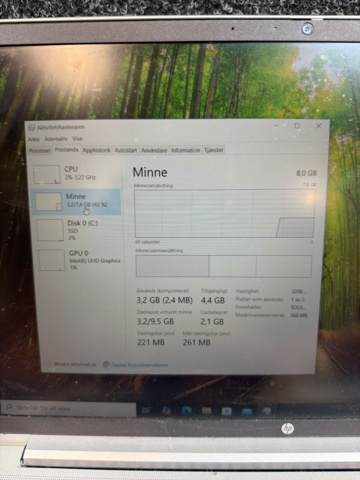This screenshot has width=360, height=480.
Task: Close the Aktivitetshanteraren window
Action: coord(318,126)
